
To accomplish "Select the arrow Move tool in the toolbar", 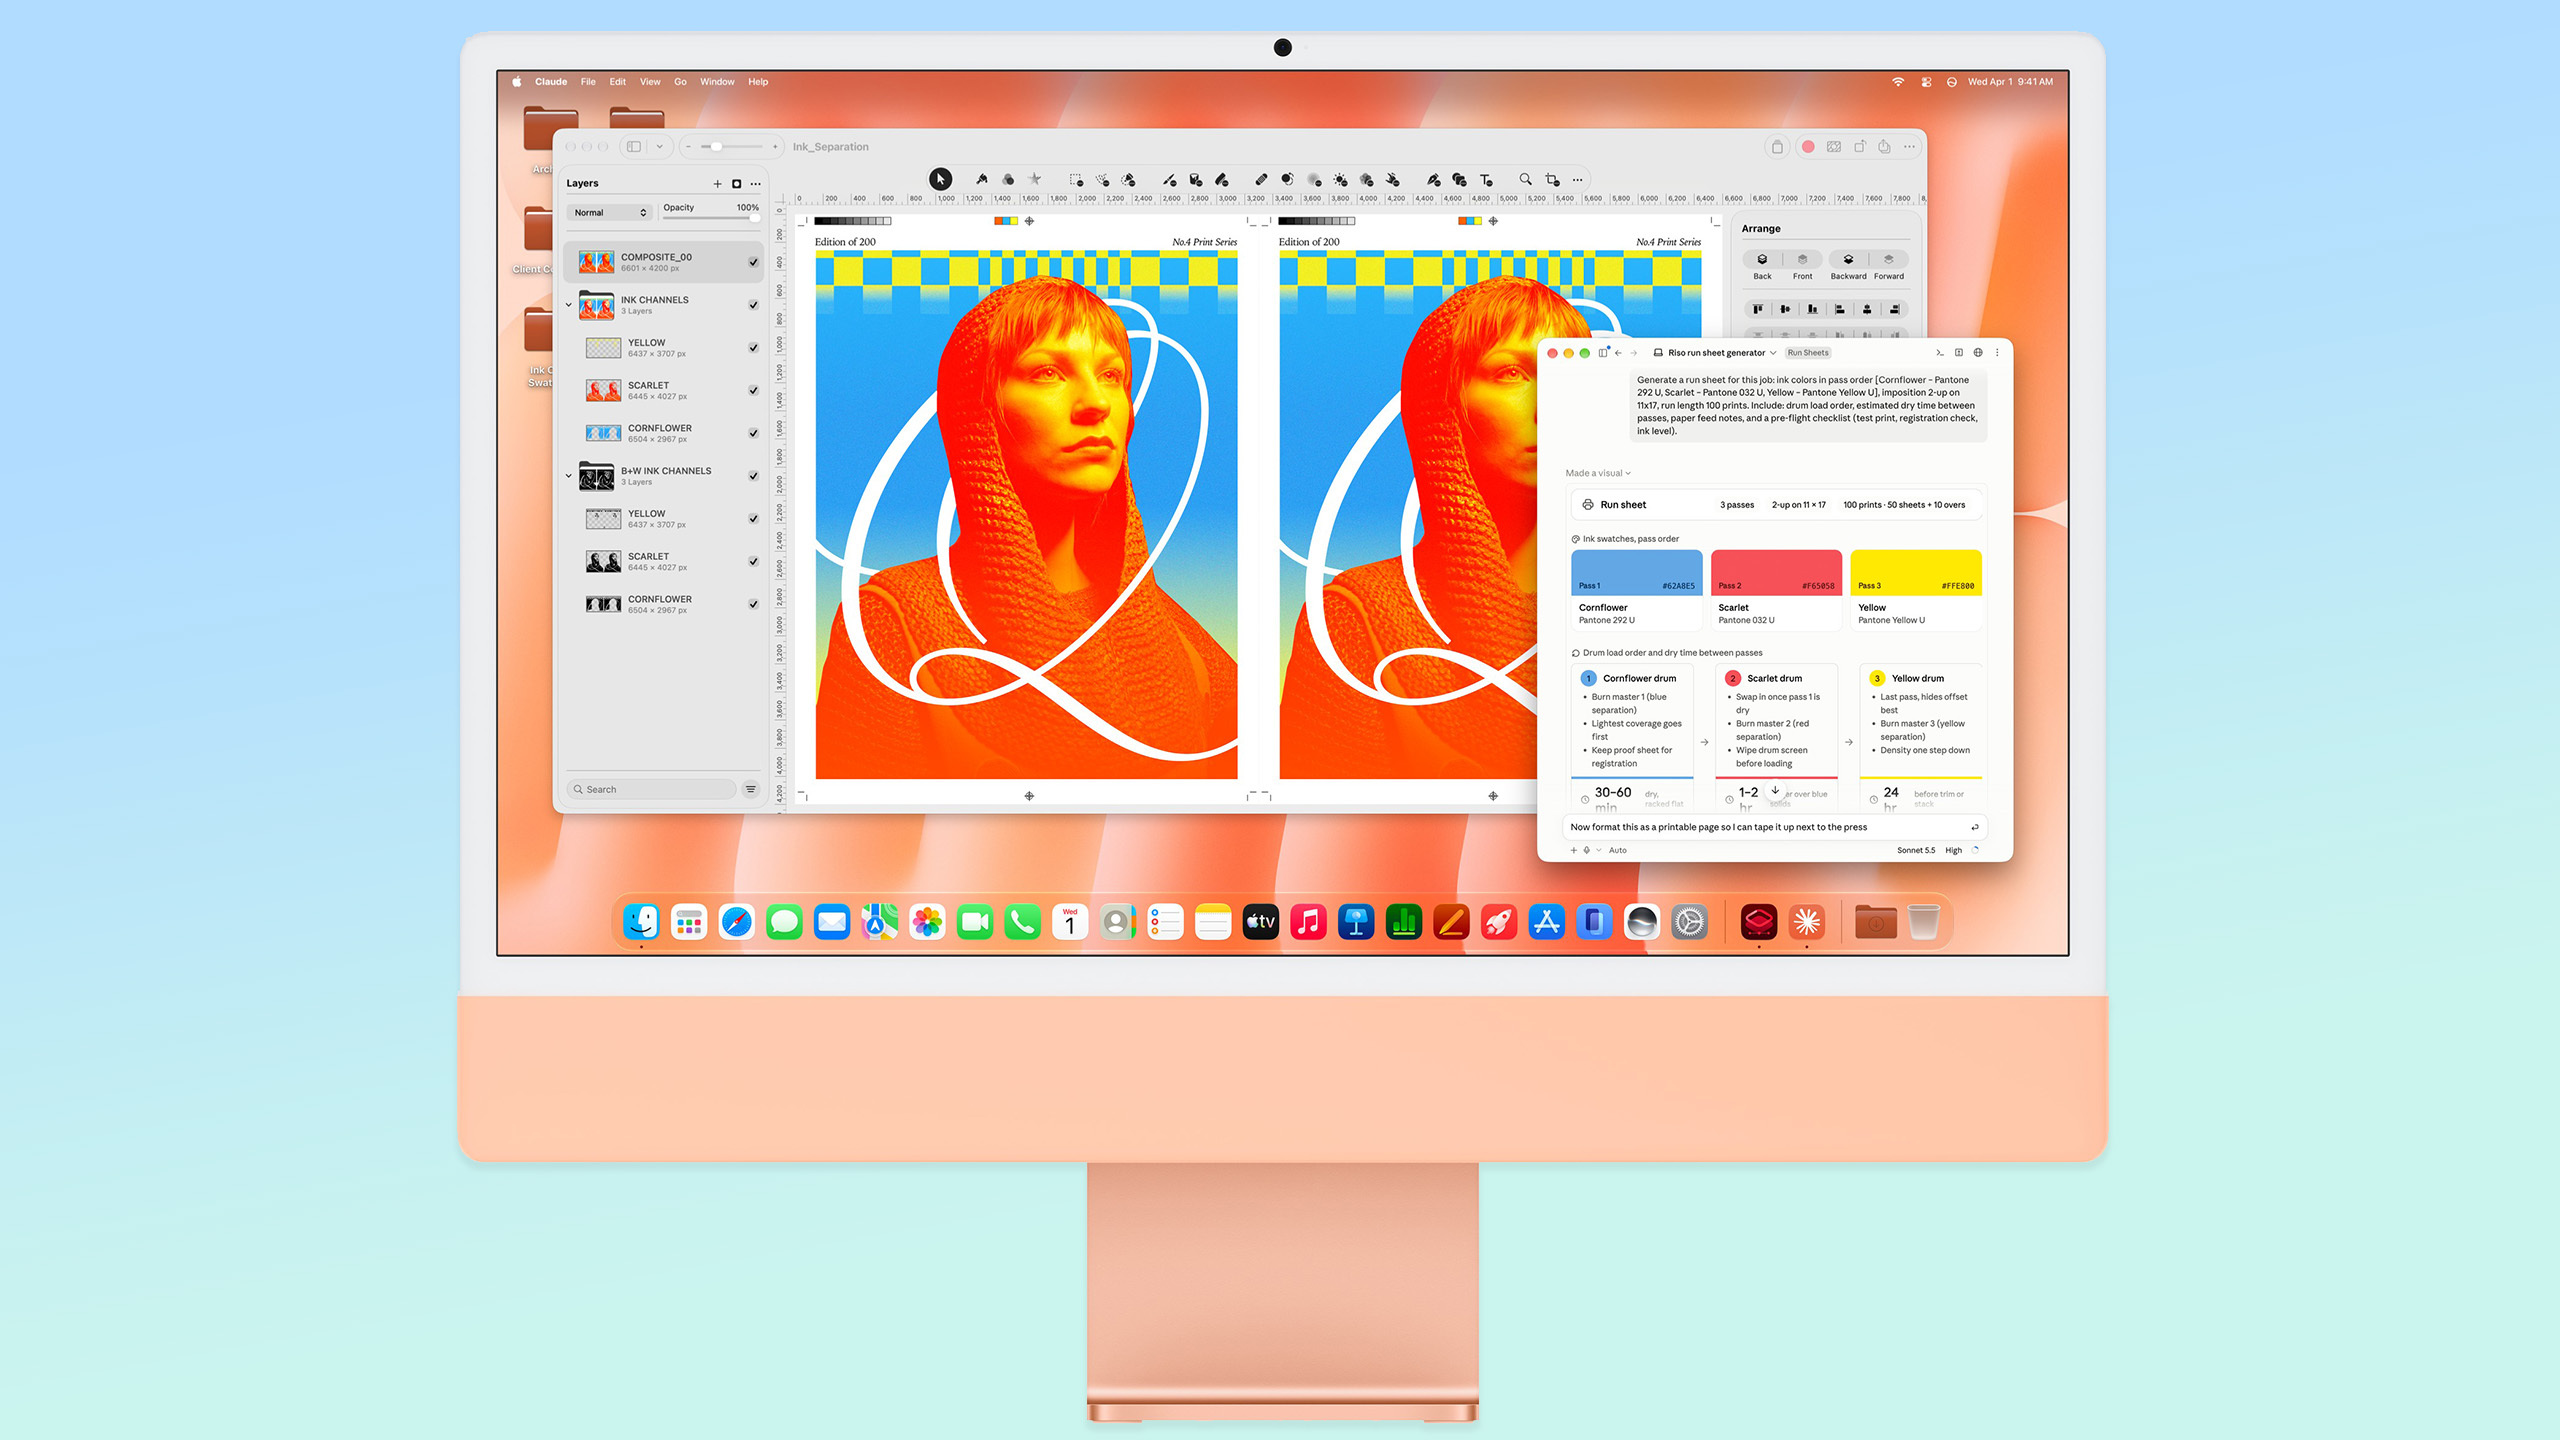I will point(940,179).
